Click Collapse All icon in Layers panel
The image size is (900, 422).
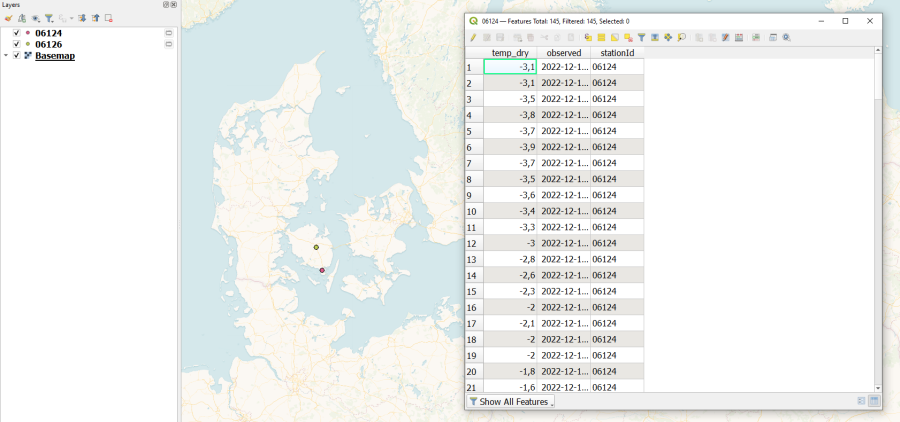pos(96,18)
